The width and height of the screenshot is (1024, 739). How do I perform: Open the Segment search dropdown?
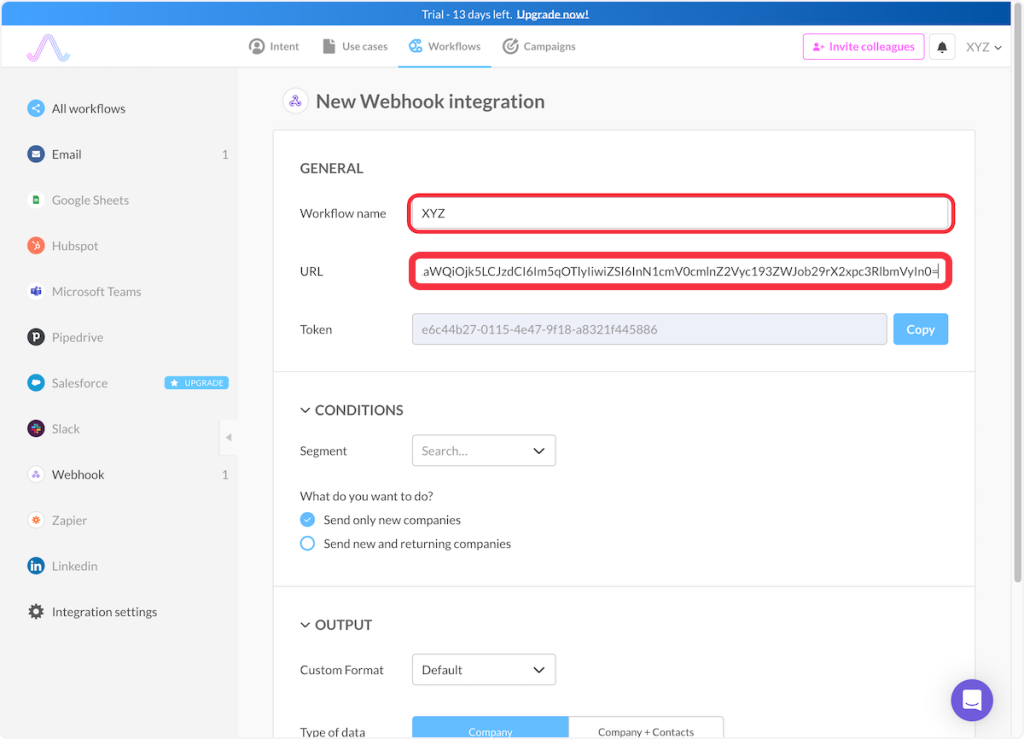tap(483, 451)
